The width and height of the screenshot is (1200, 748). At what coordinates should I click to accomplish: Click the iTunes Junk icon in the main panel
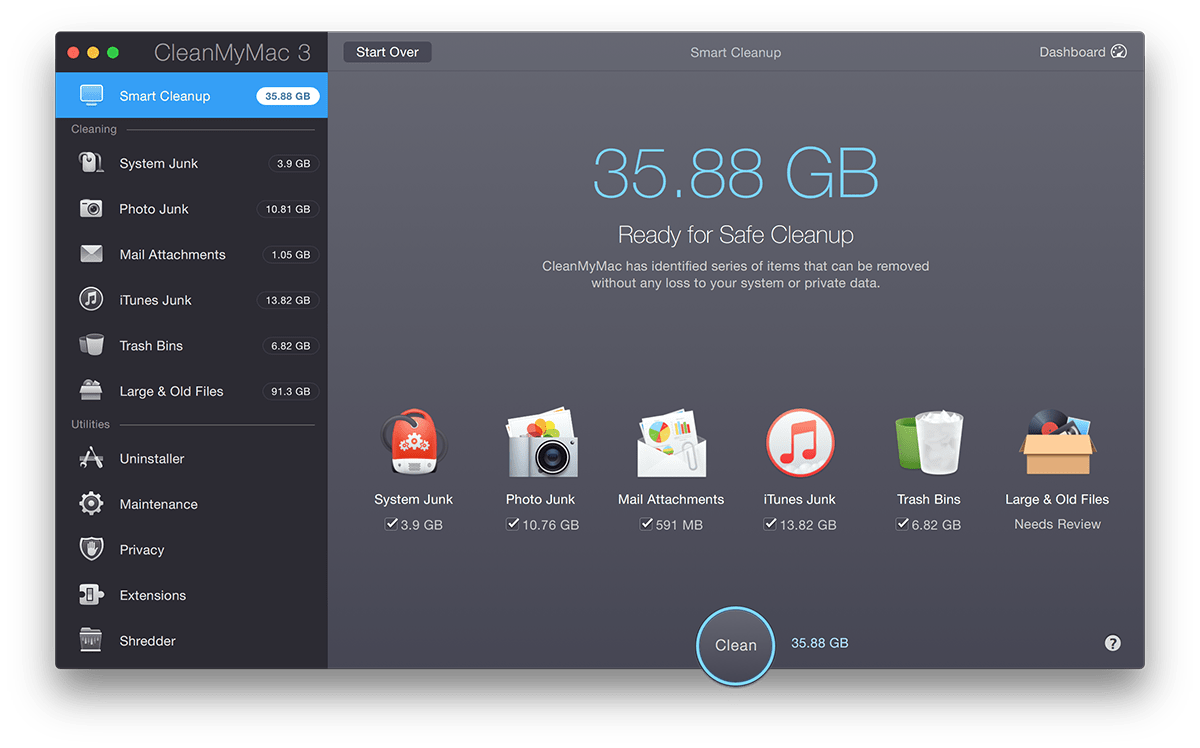[799, 443]
